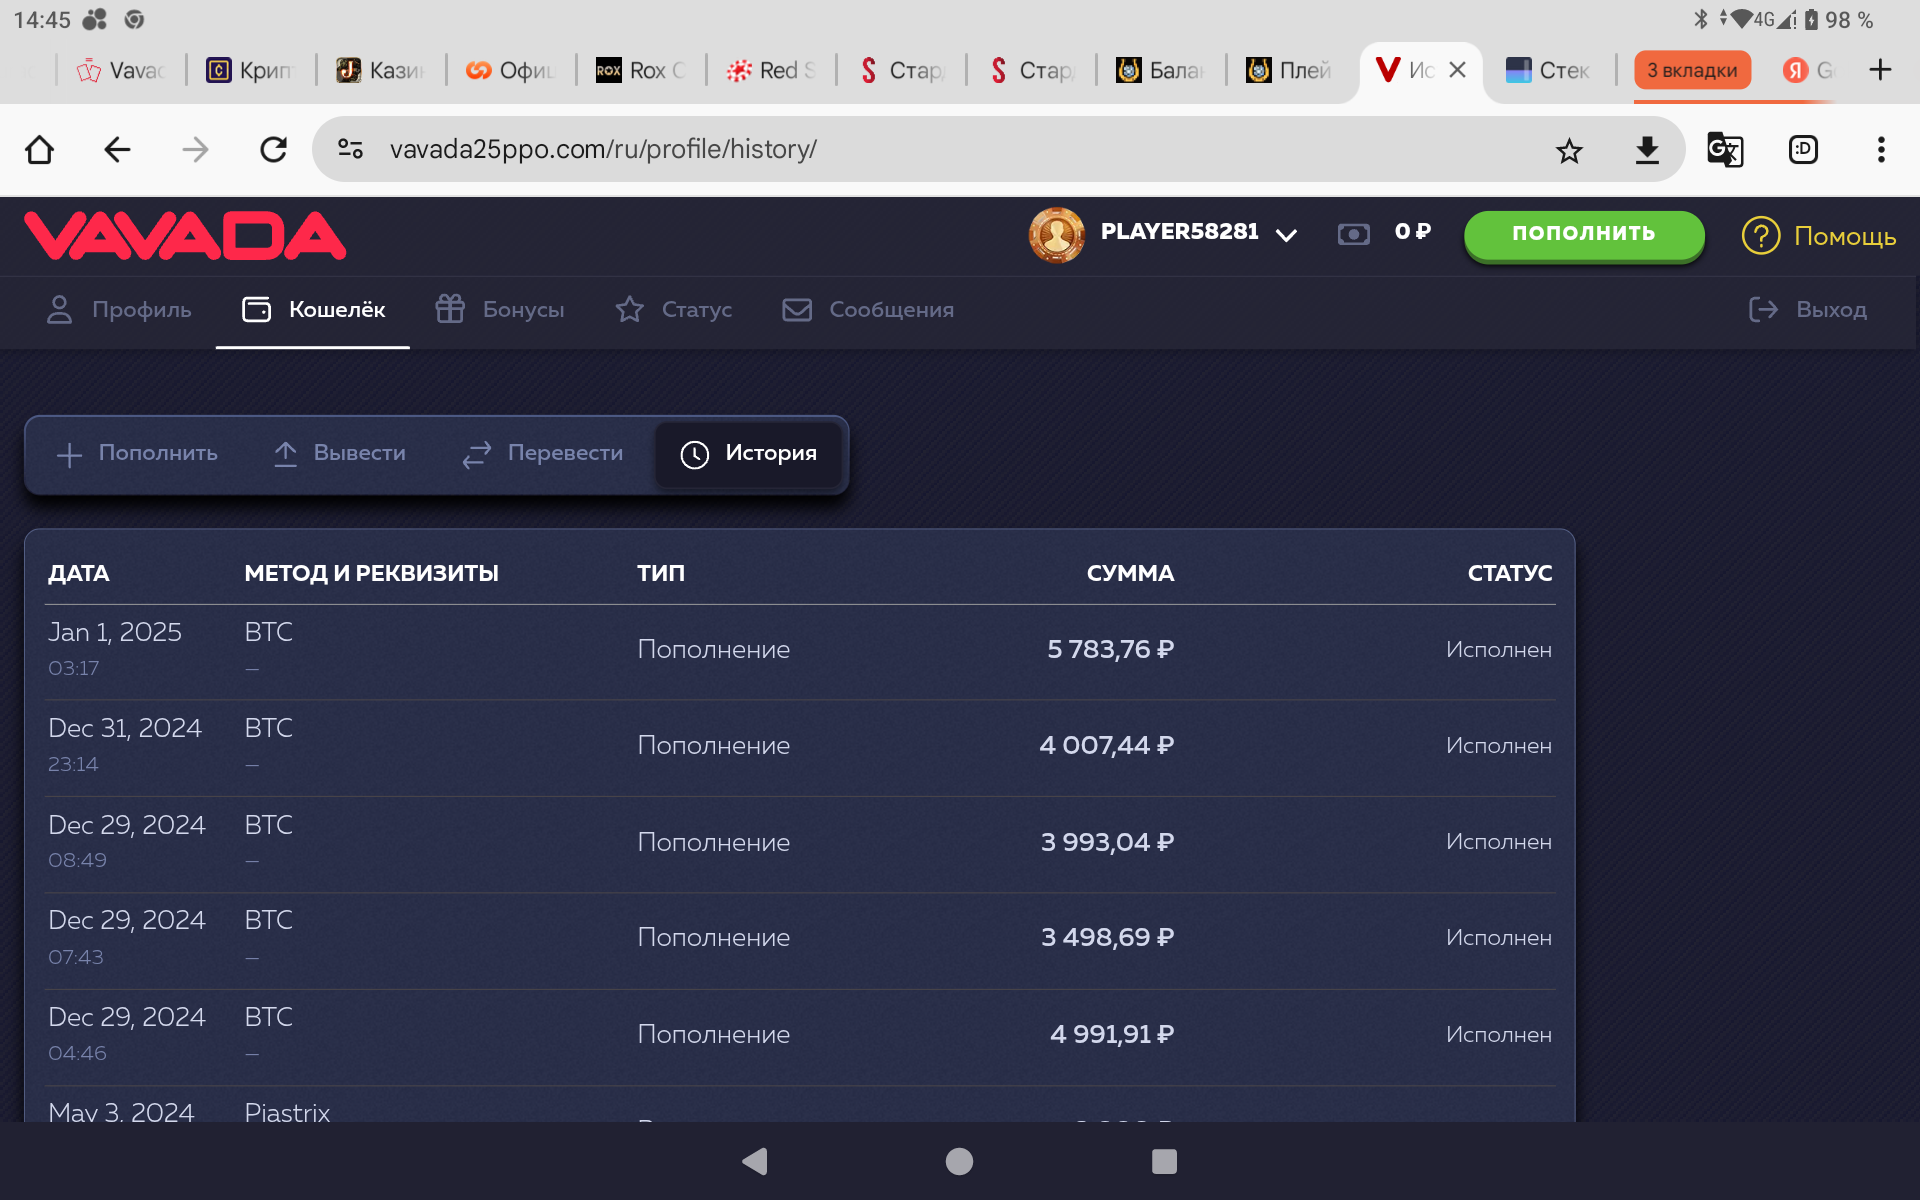
Task: Close the current Vavada browser tab
Action: [1457, 70]
